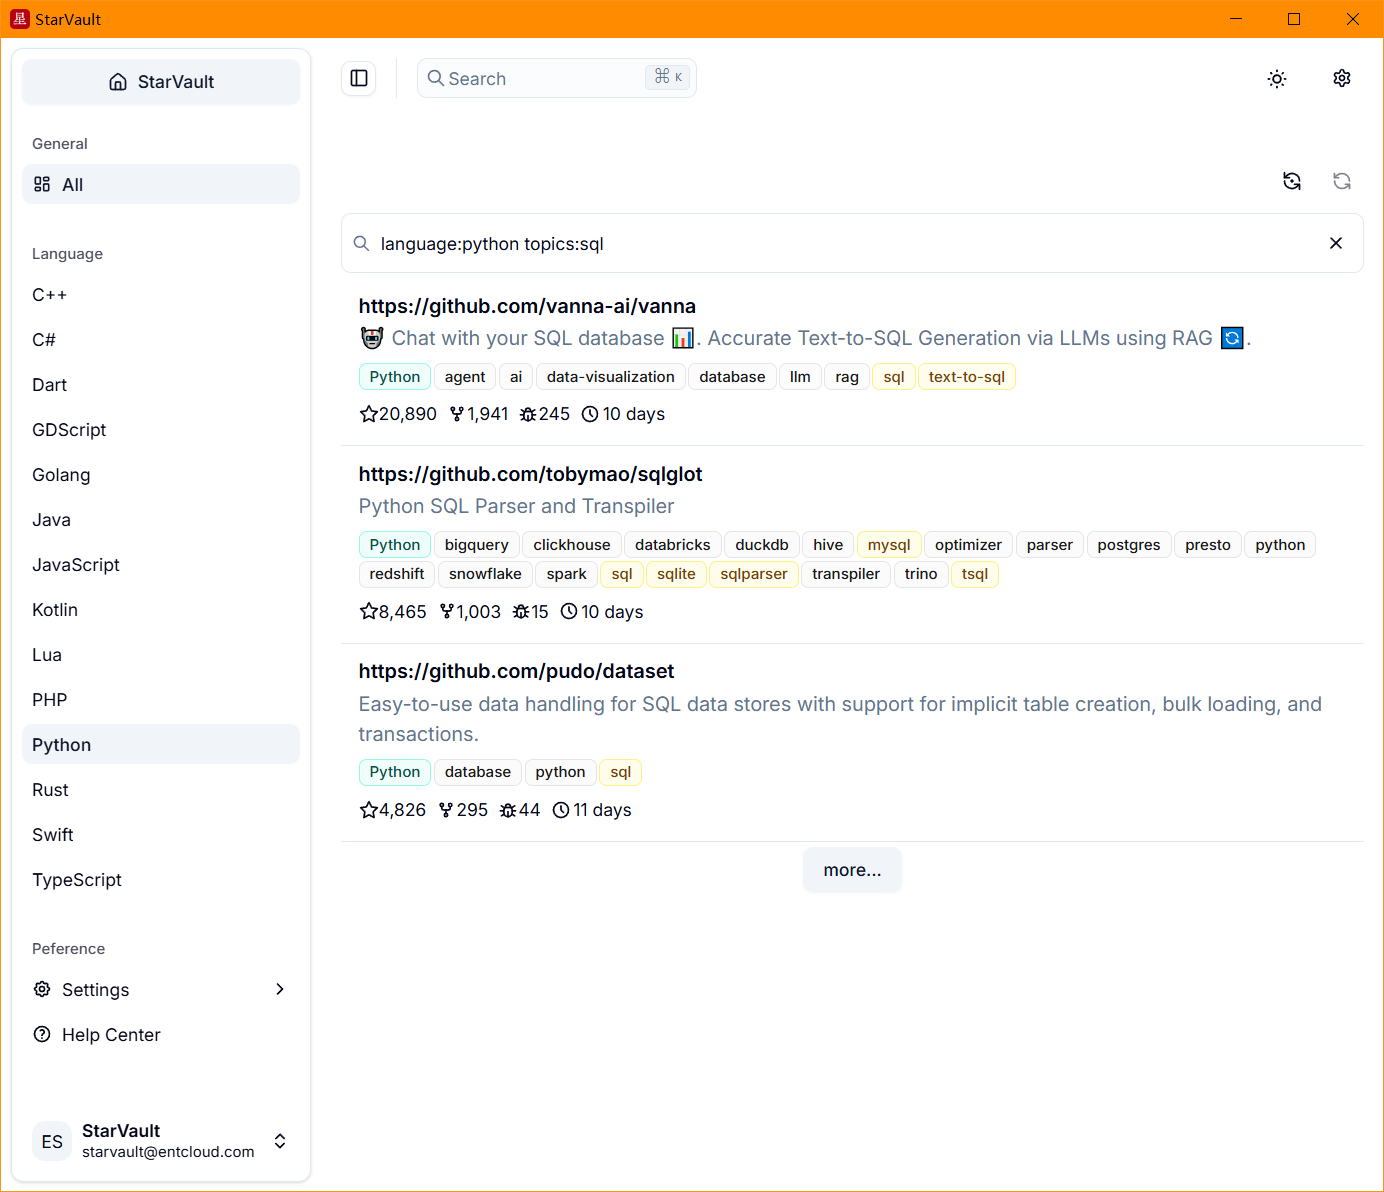Select Java language filter
Image resolution: width=1384 pixels, height=1192 pixels.
click(161, 520)
